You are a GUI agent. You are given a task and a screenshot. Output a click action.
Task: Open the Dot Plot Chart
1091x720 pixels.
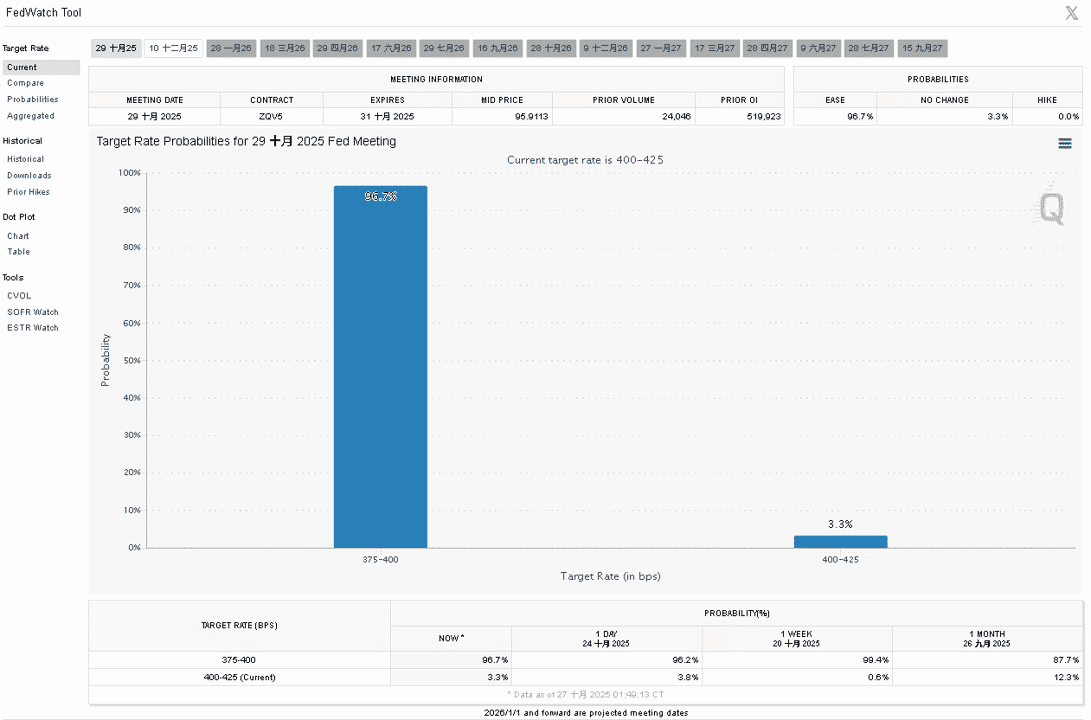pos(18,237)
